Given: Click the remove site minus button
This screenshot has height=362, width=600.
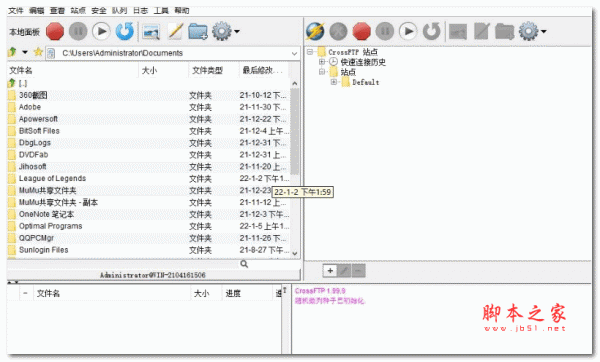Looking at the screenshot, I should 358,271.
